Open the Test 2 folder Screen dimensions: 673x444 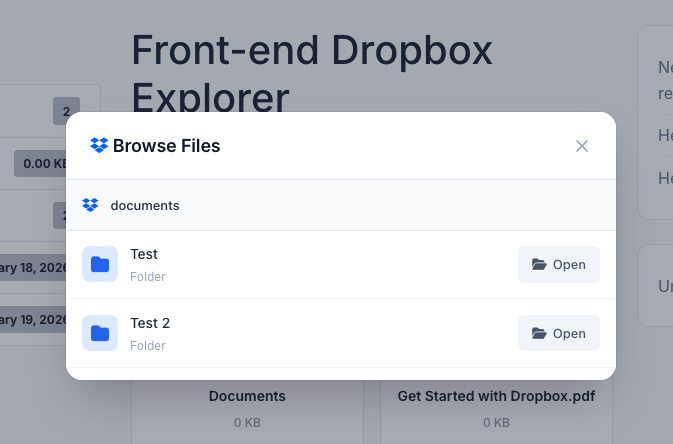(x=558, y=333)
